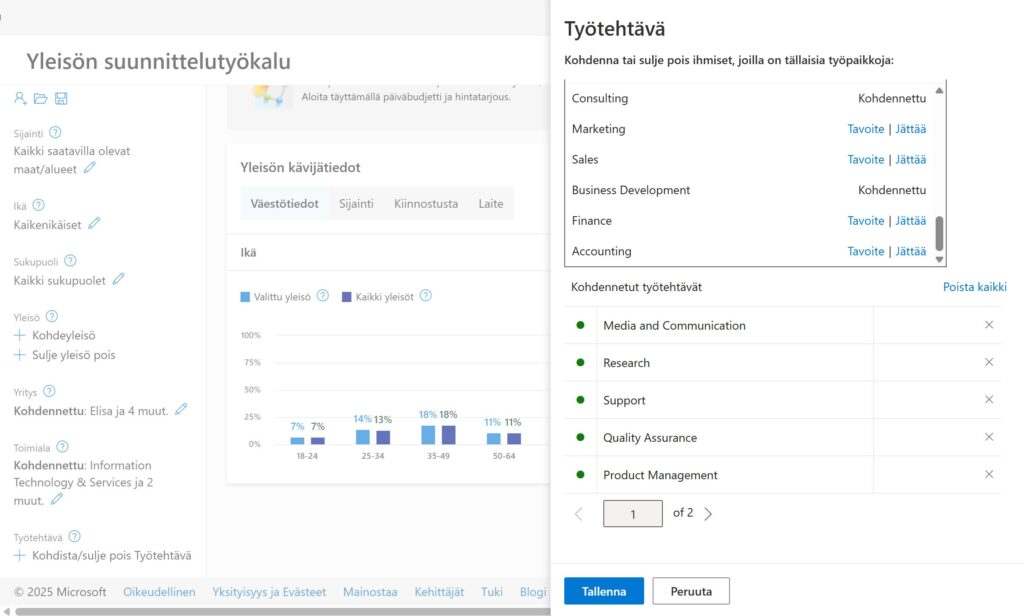This screenshot has height=616, width=1024.
Task: Go to next page with right chevron
Action: point(708,513)
